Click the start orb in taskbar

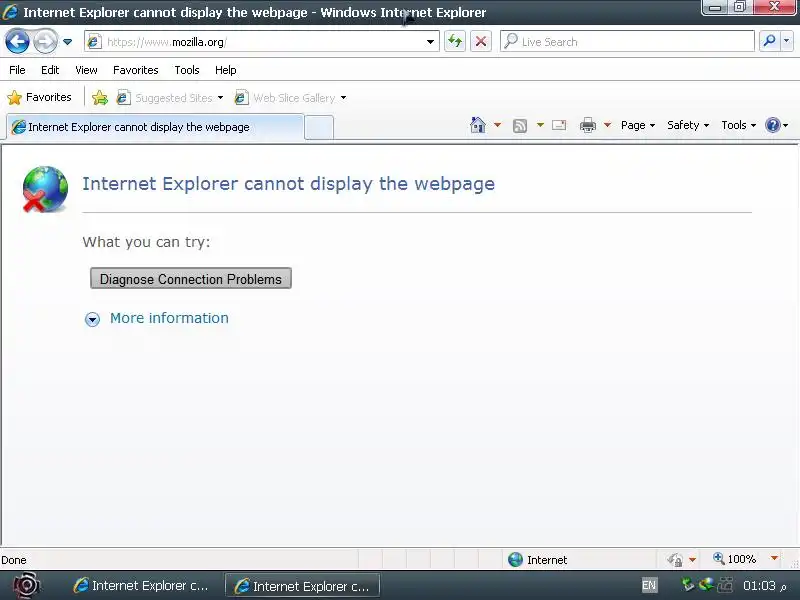tap(26, 585)
